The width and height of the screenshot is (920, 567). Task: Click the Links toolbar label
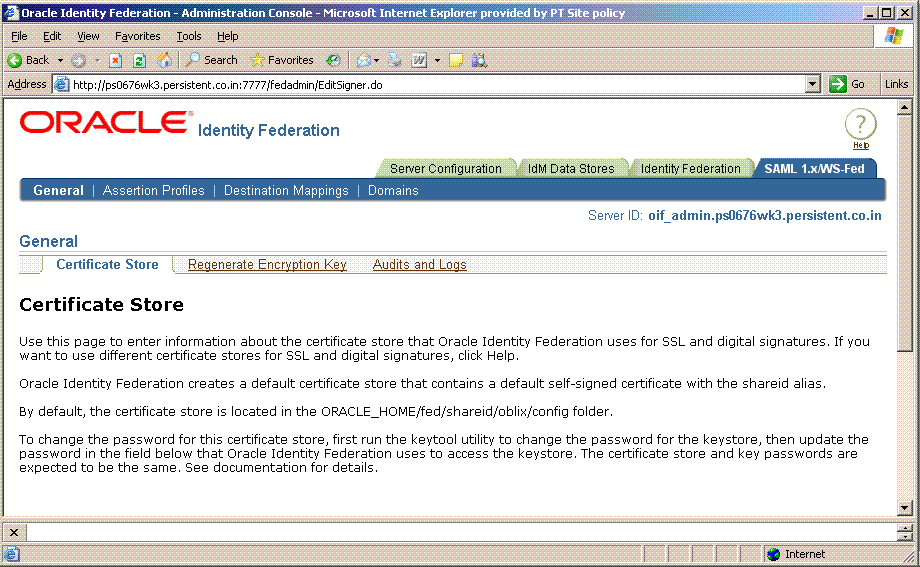896,85
